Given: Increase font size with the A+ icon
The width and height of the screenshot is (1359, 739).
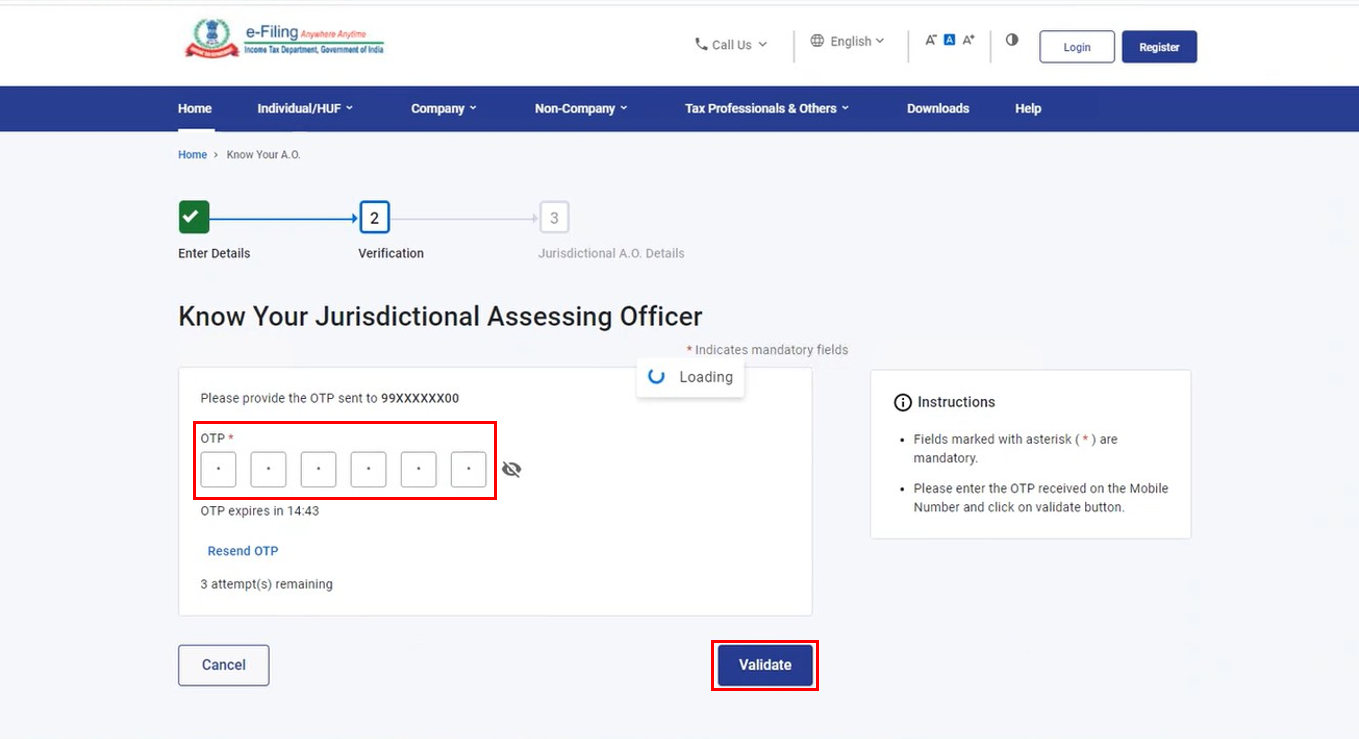Looking at the screenshot, I should [968, 40].
